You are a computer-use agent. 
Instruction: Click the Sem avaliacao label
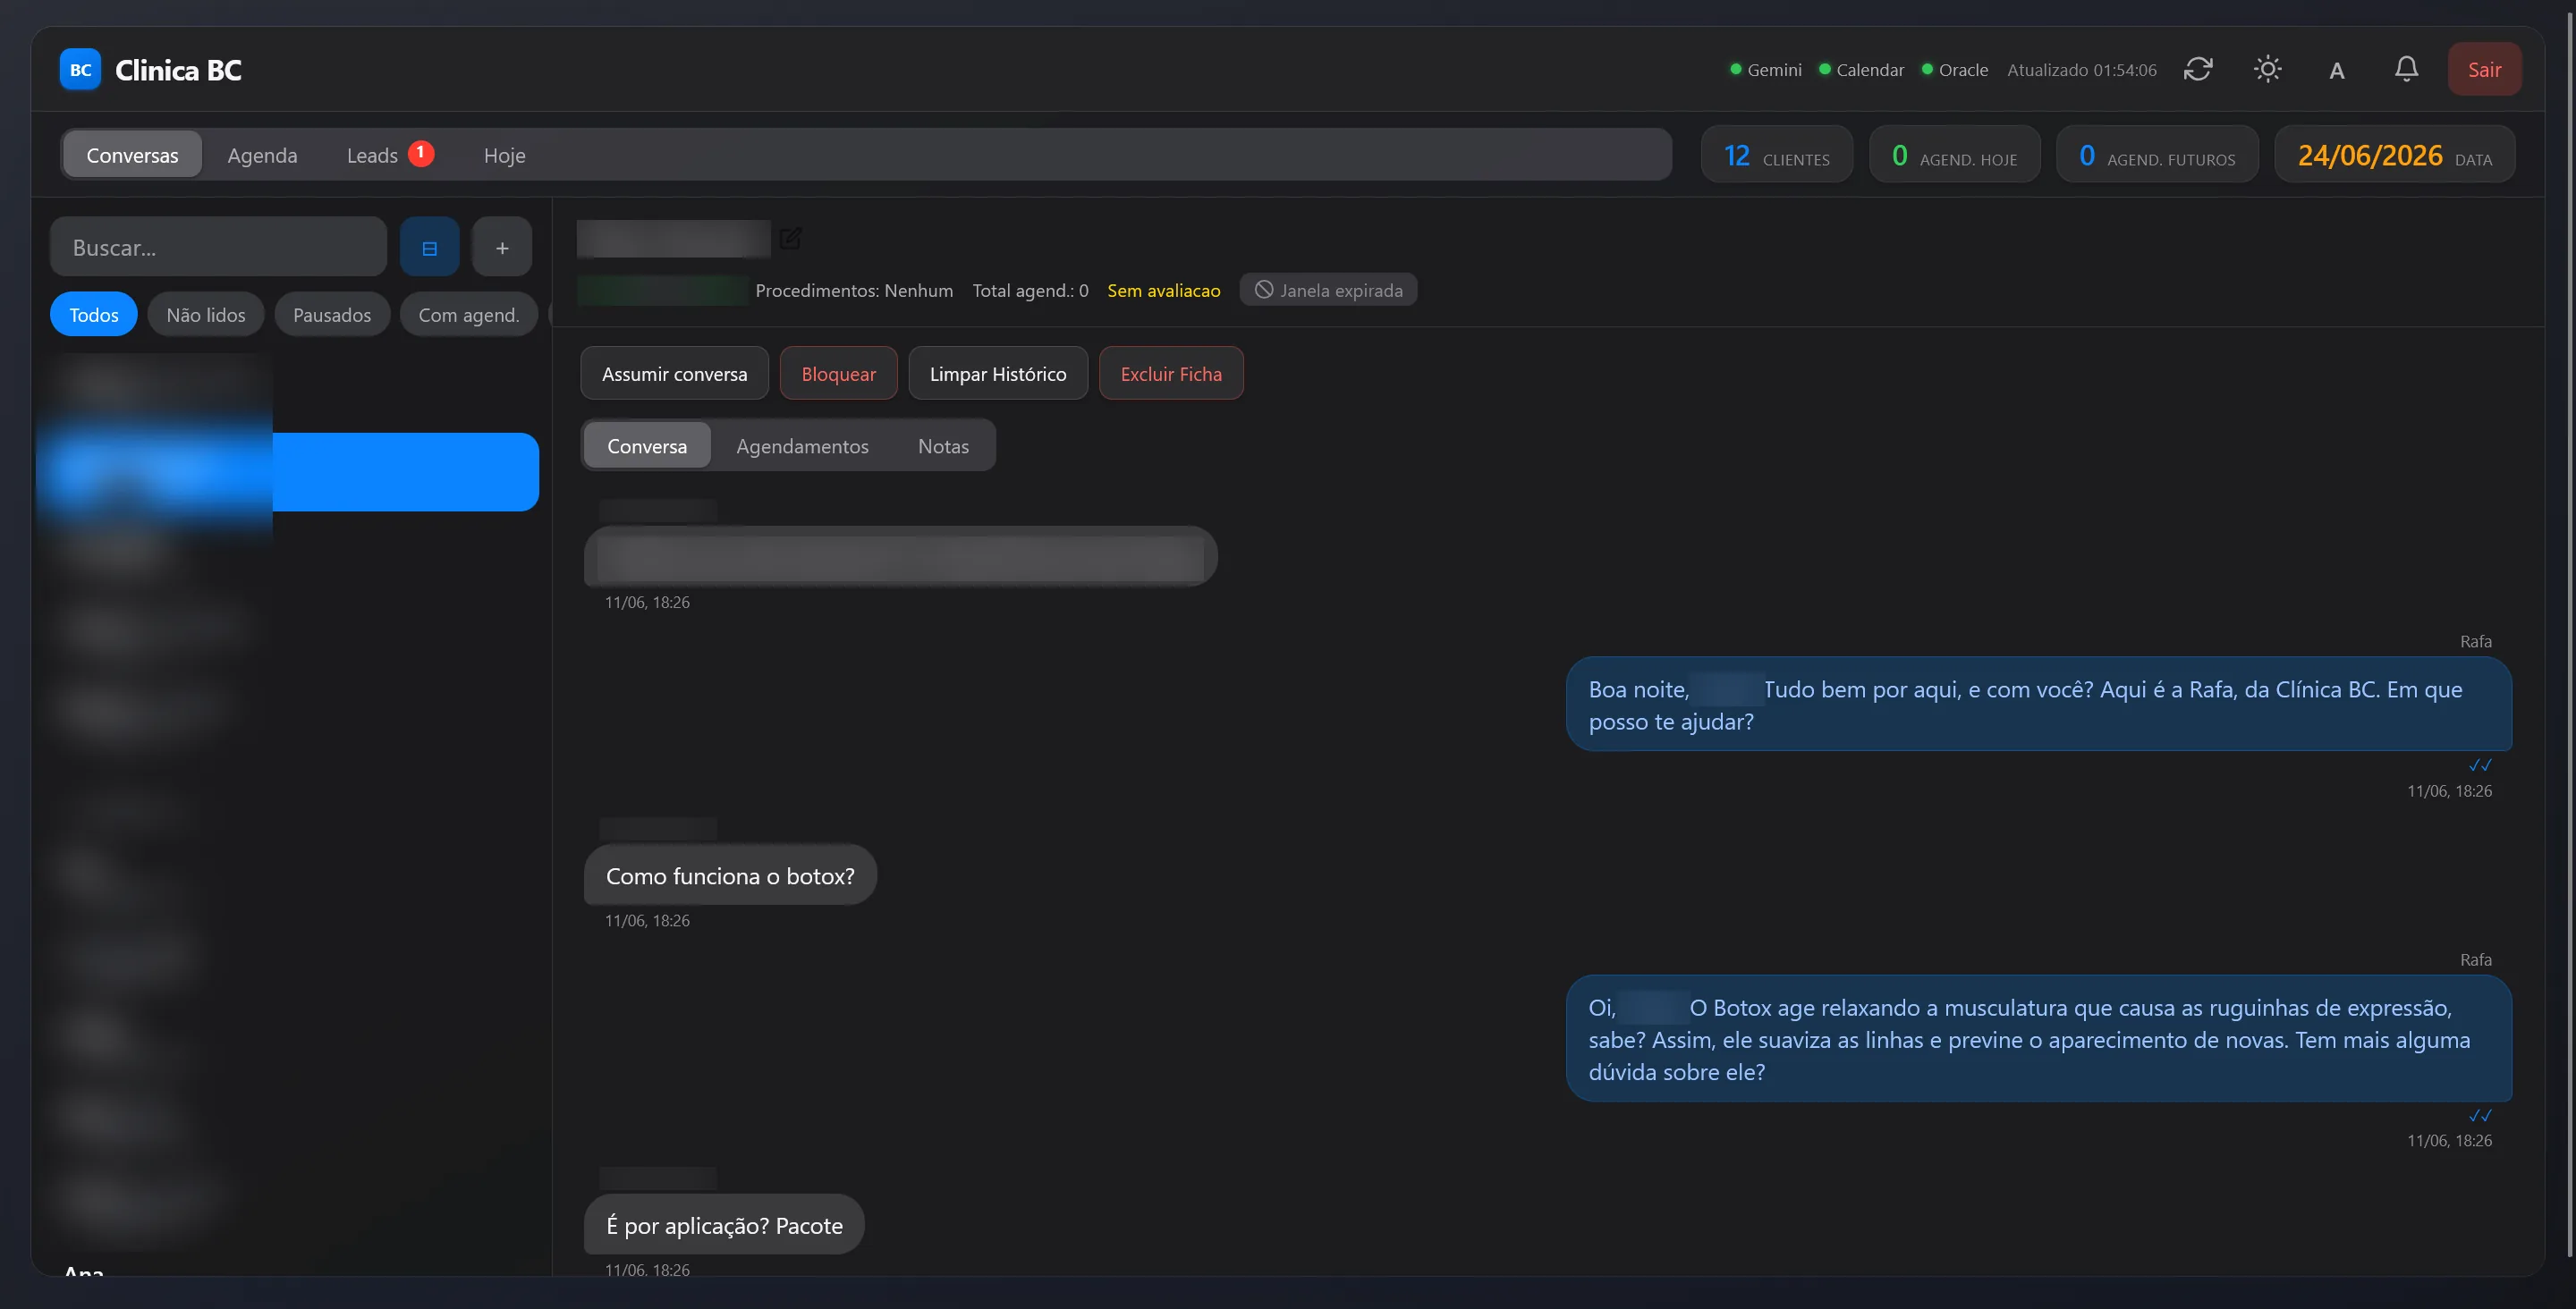click(x=1163, y=290)
